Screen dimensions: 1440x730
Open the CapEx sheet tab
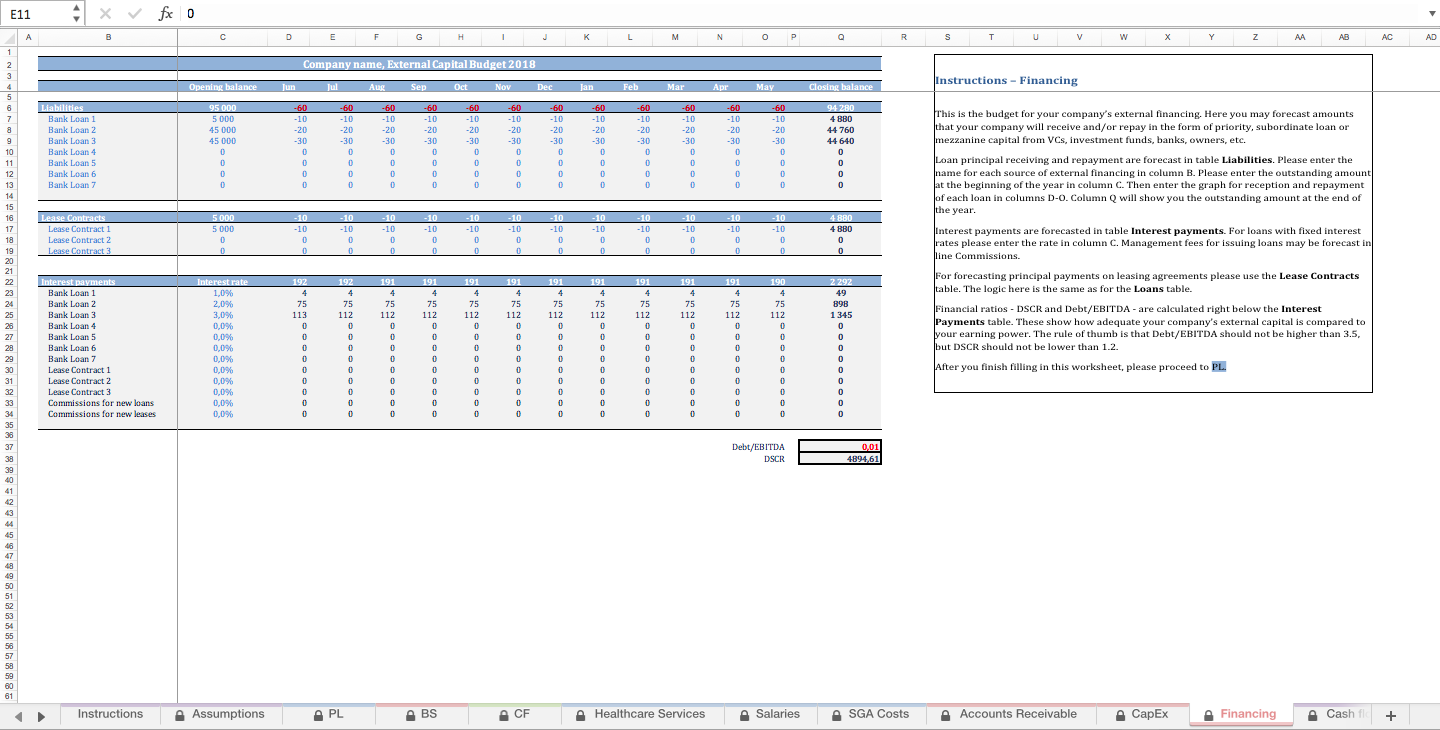pyautogui.click(x=1141, y=714)
